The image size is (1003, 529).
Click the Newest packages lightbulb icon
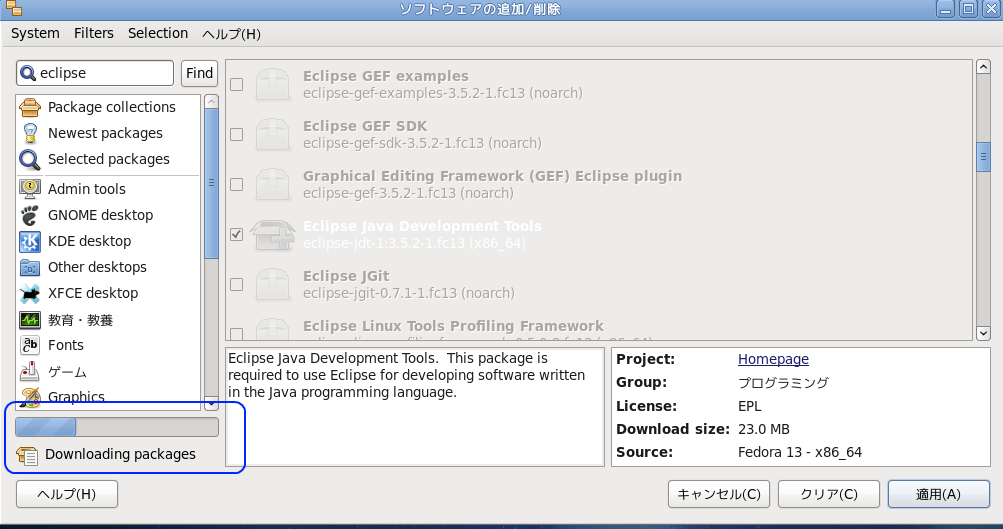(x=29, y=133)
